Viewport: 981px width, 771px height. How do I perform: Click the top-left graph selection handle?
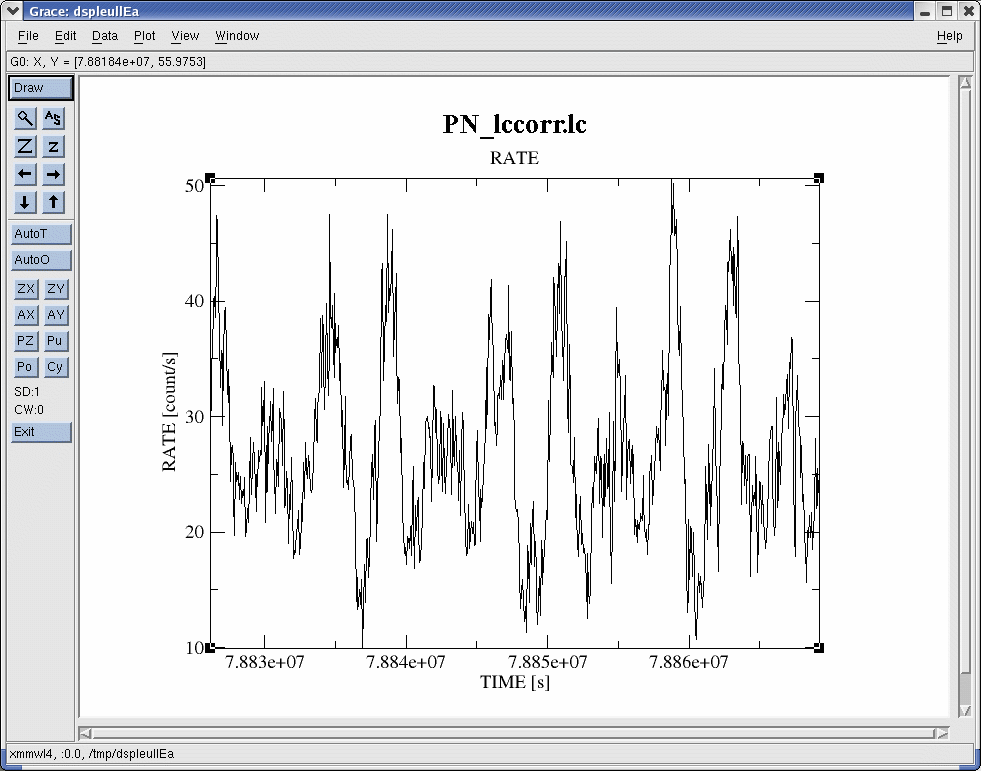point(210,178)
